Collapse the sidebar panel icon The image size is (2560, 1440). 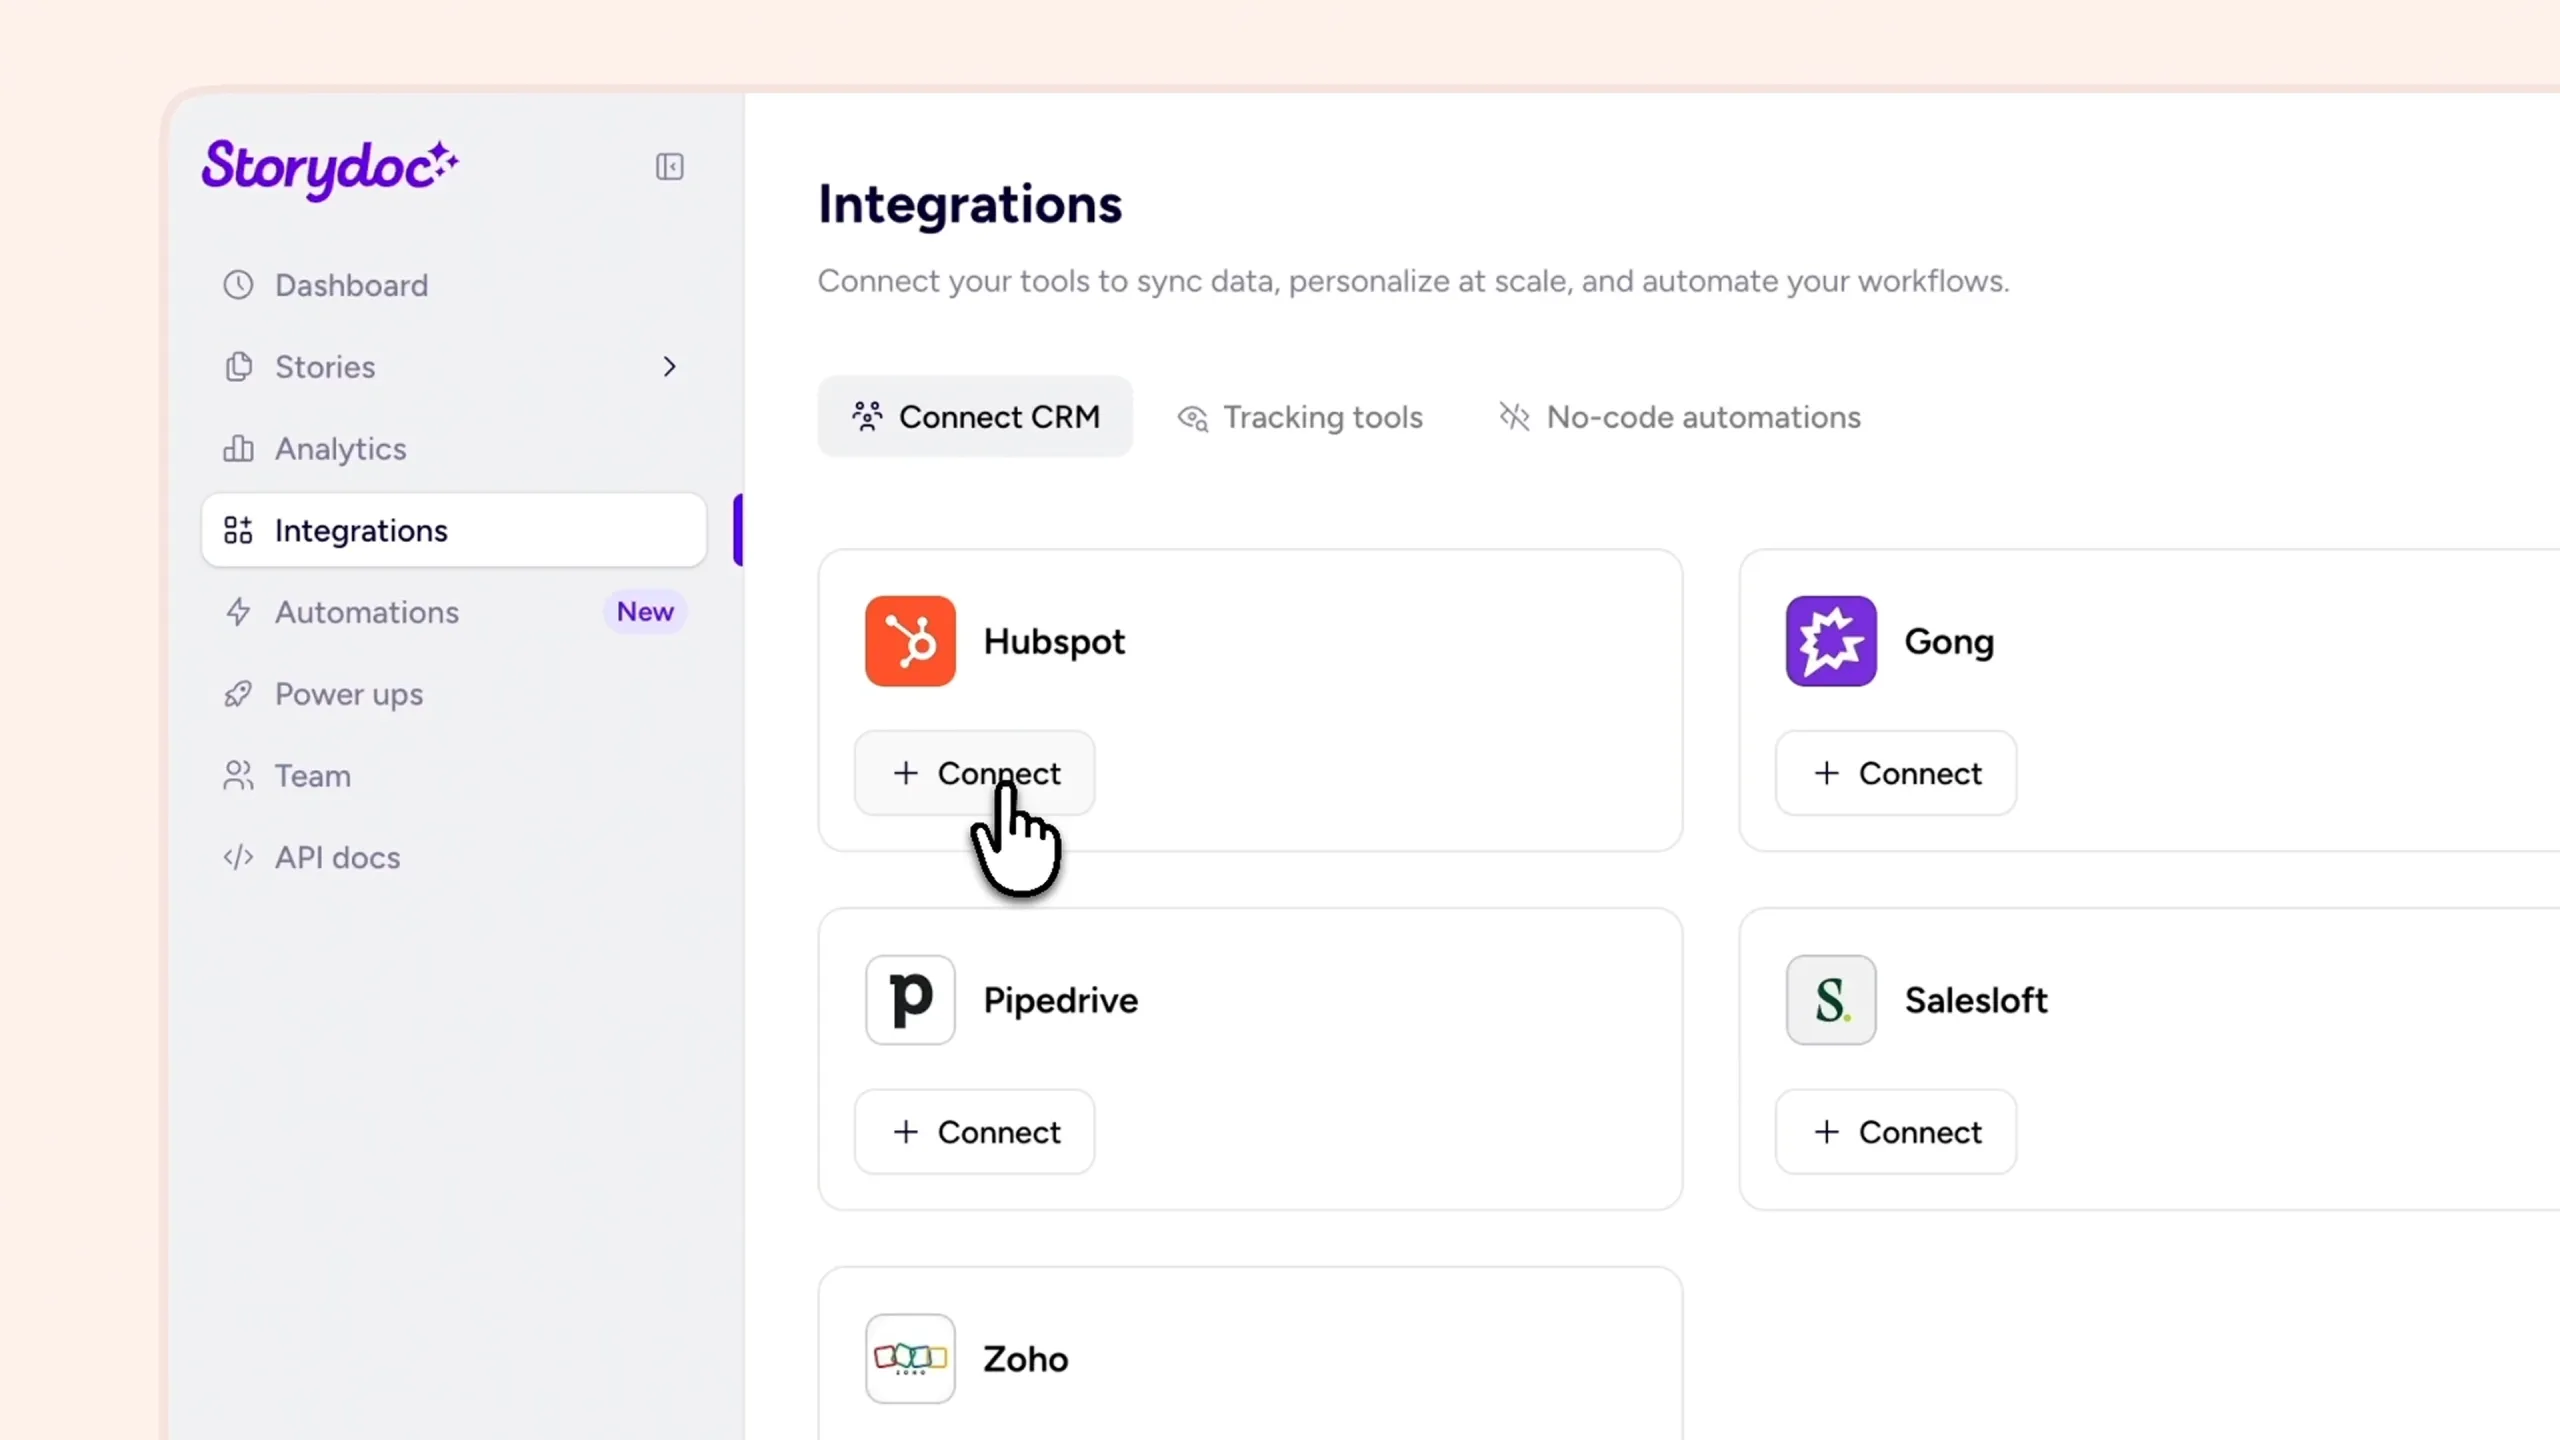pos(669,166)
